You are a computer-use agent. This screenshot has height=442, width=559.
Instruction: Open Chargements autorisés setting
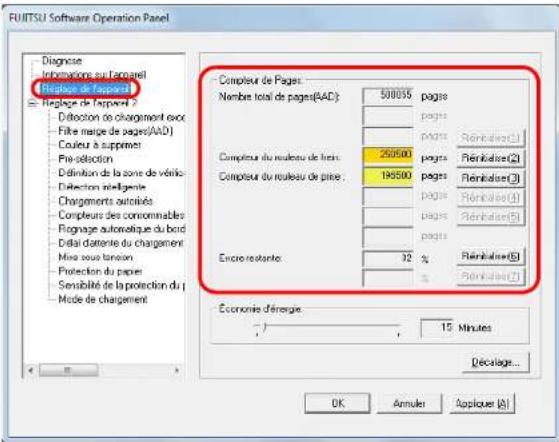[x=106, y=201]
